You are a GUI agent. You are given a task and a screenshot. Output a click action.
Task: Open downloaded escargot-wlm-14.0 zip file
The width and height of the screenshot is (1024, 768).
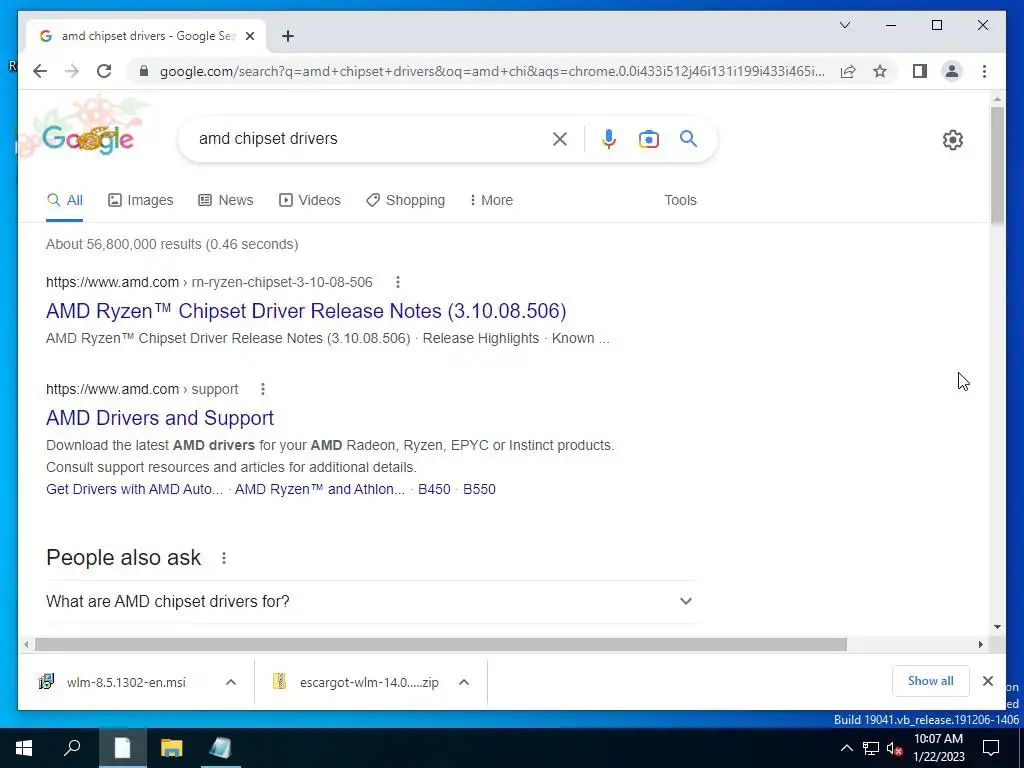[356, 682]
